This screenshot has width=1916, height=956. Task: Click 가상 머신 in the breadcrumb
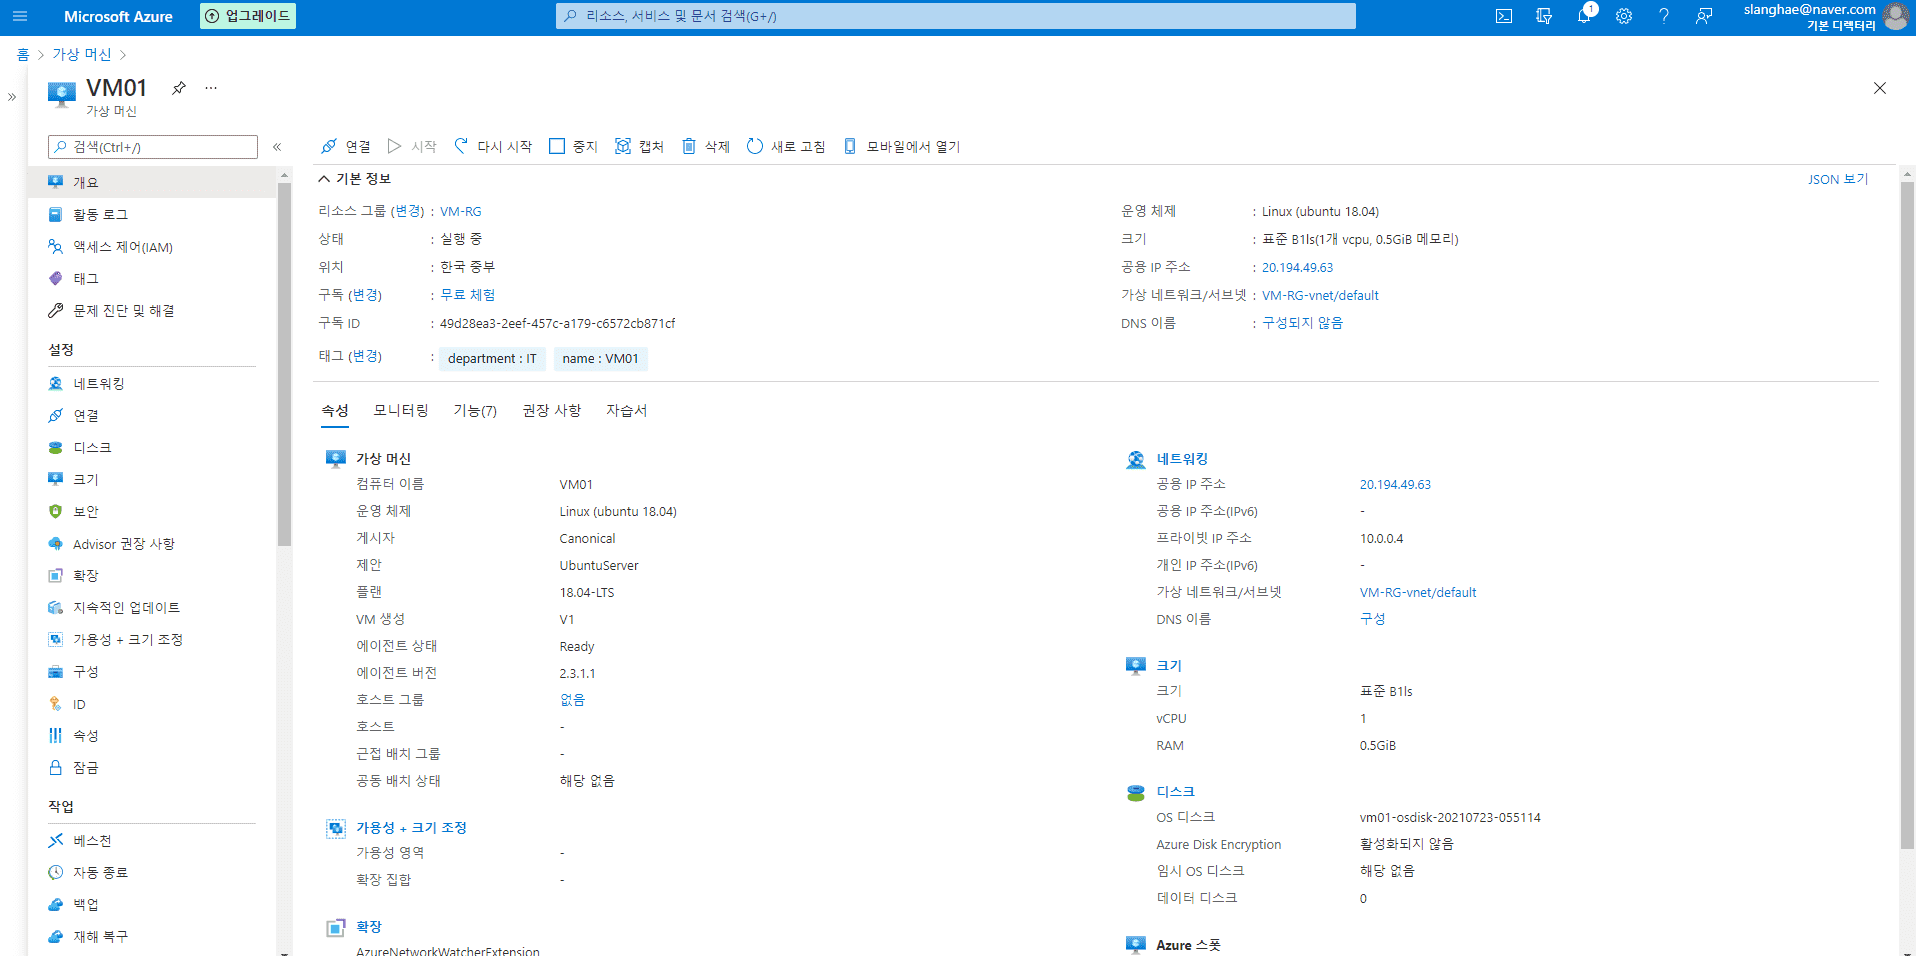[82, 54]
